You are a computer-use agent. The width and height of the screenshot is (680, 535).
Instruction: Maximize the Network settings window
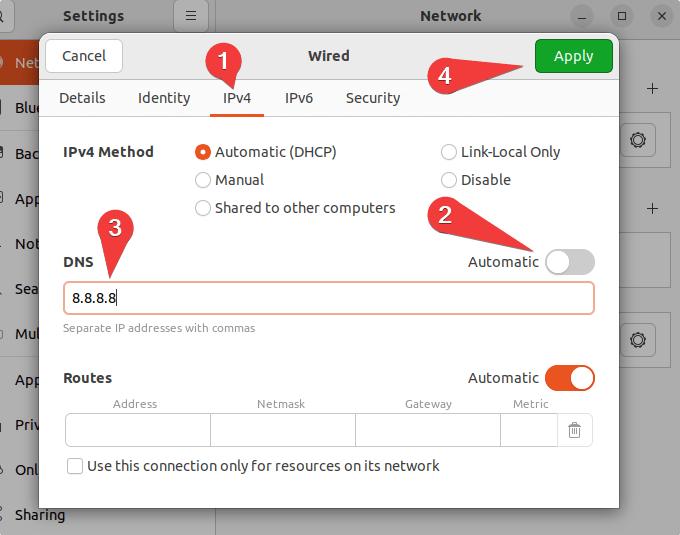pos(622,16)
